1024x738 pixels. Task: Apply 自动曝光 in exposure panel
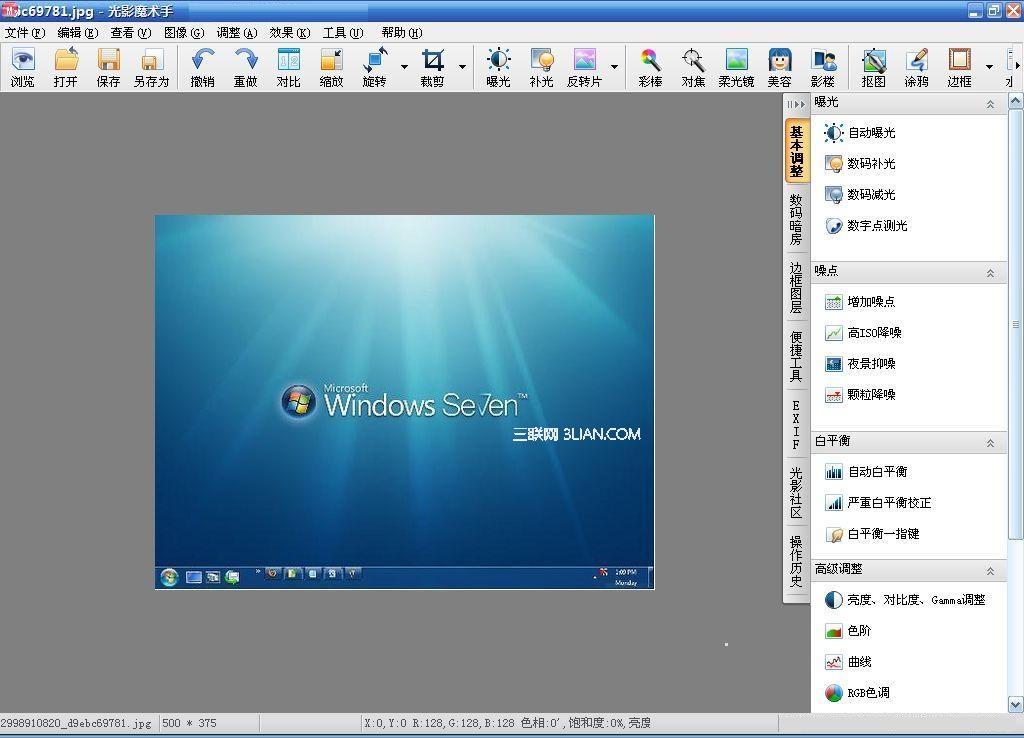coord(859,133)
